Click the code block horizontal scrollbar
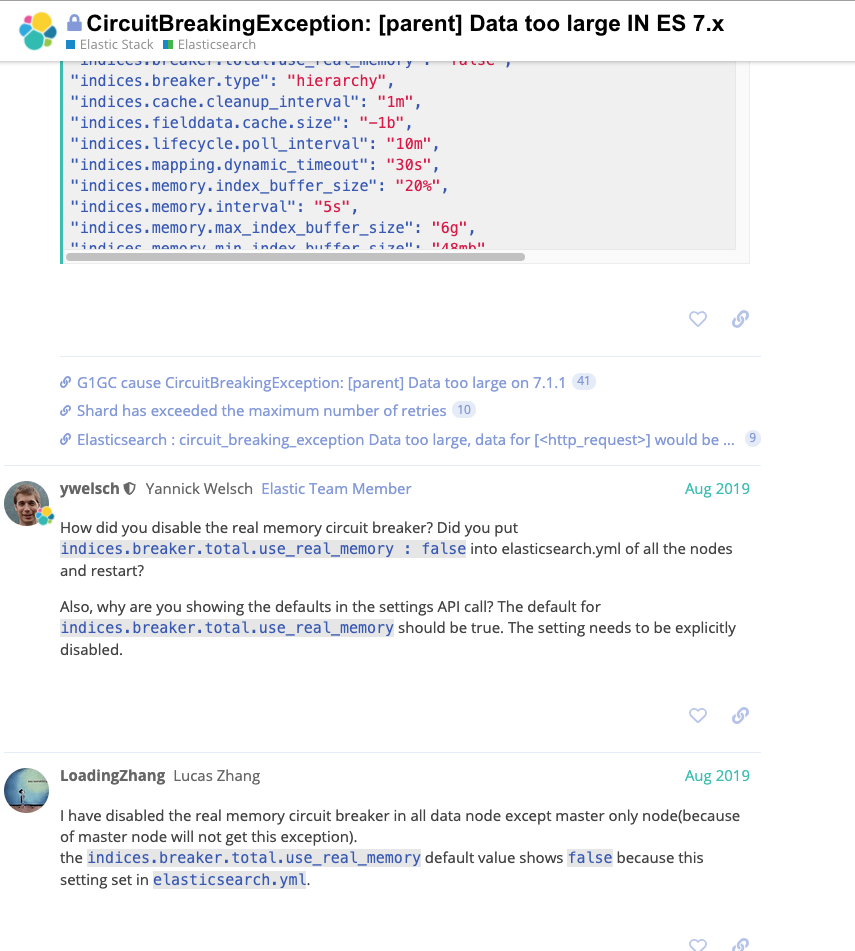855x951 pixels. 295,257
